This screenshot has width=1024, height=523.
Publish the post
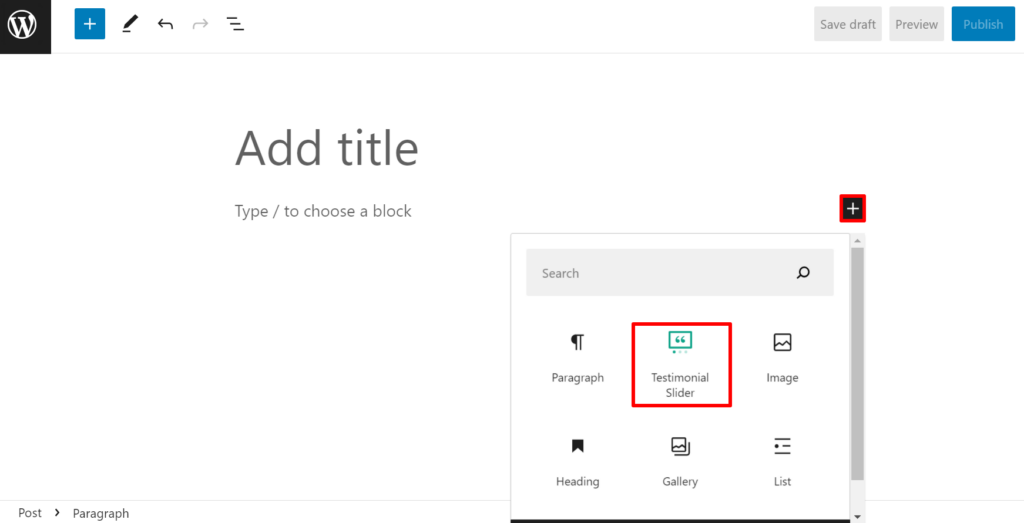(x=982, y=25)
